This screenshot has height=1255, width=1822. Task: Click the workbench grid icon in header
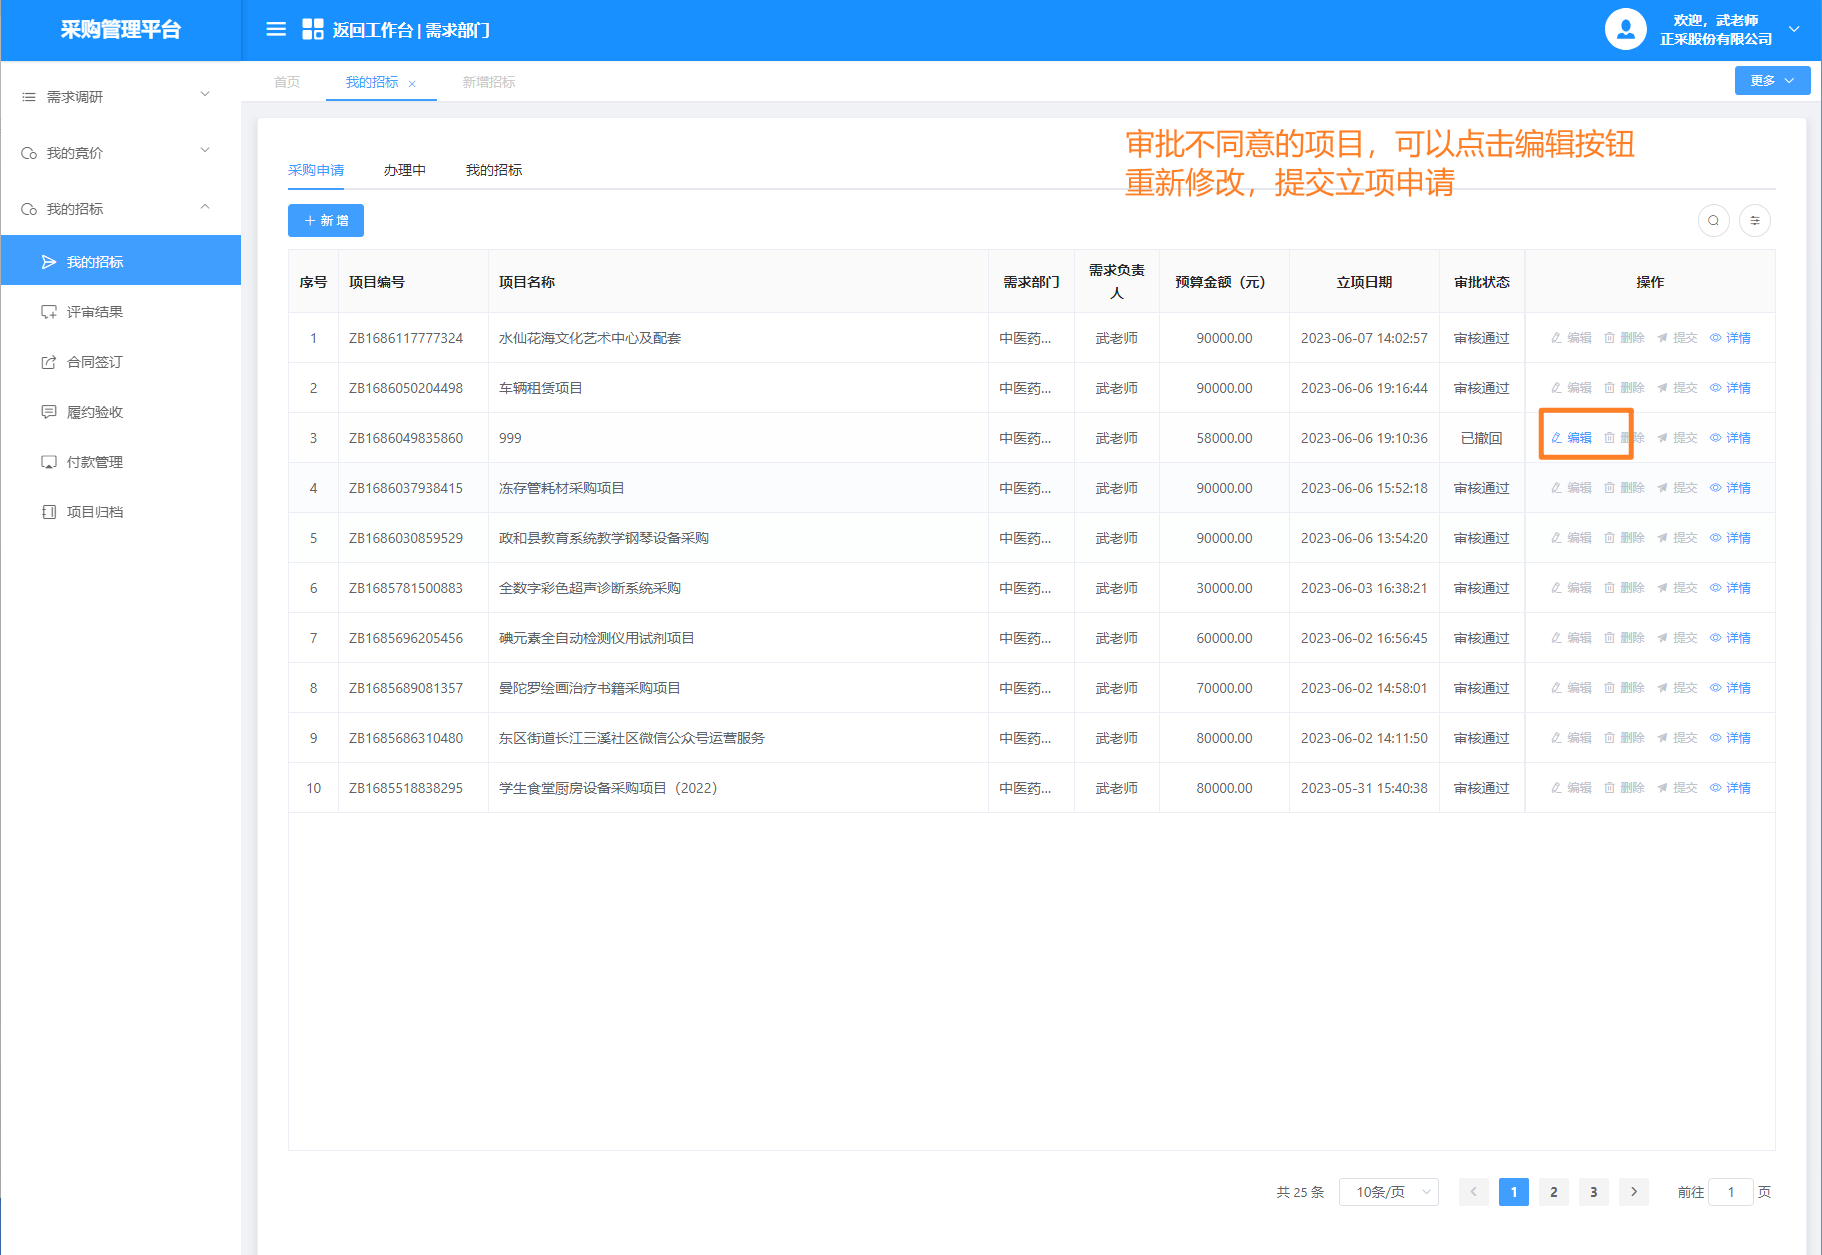coord(312,29)
